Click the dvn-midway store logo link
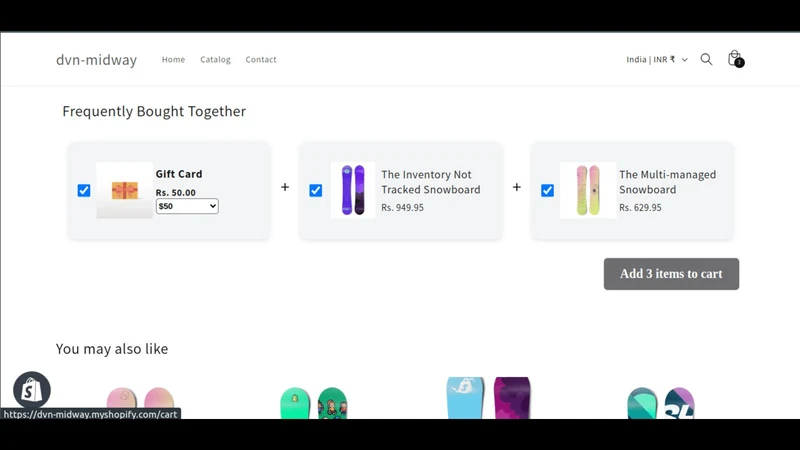800x450 pixels. click(96, 60)
